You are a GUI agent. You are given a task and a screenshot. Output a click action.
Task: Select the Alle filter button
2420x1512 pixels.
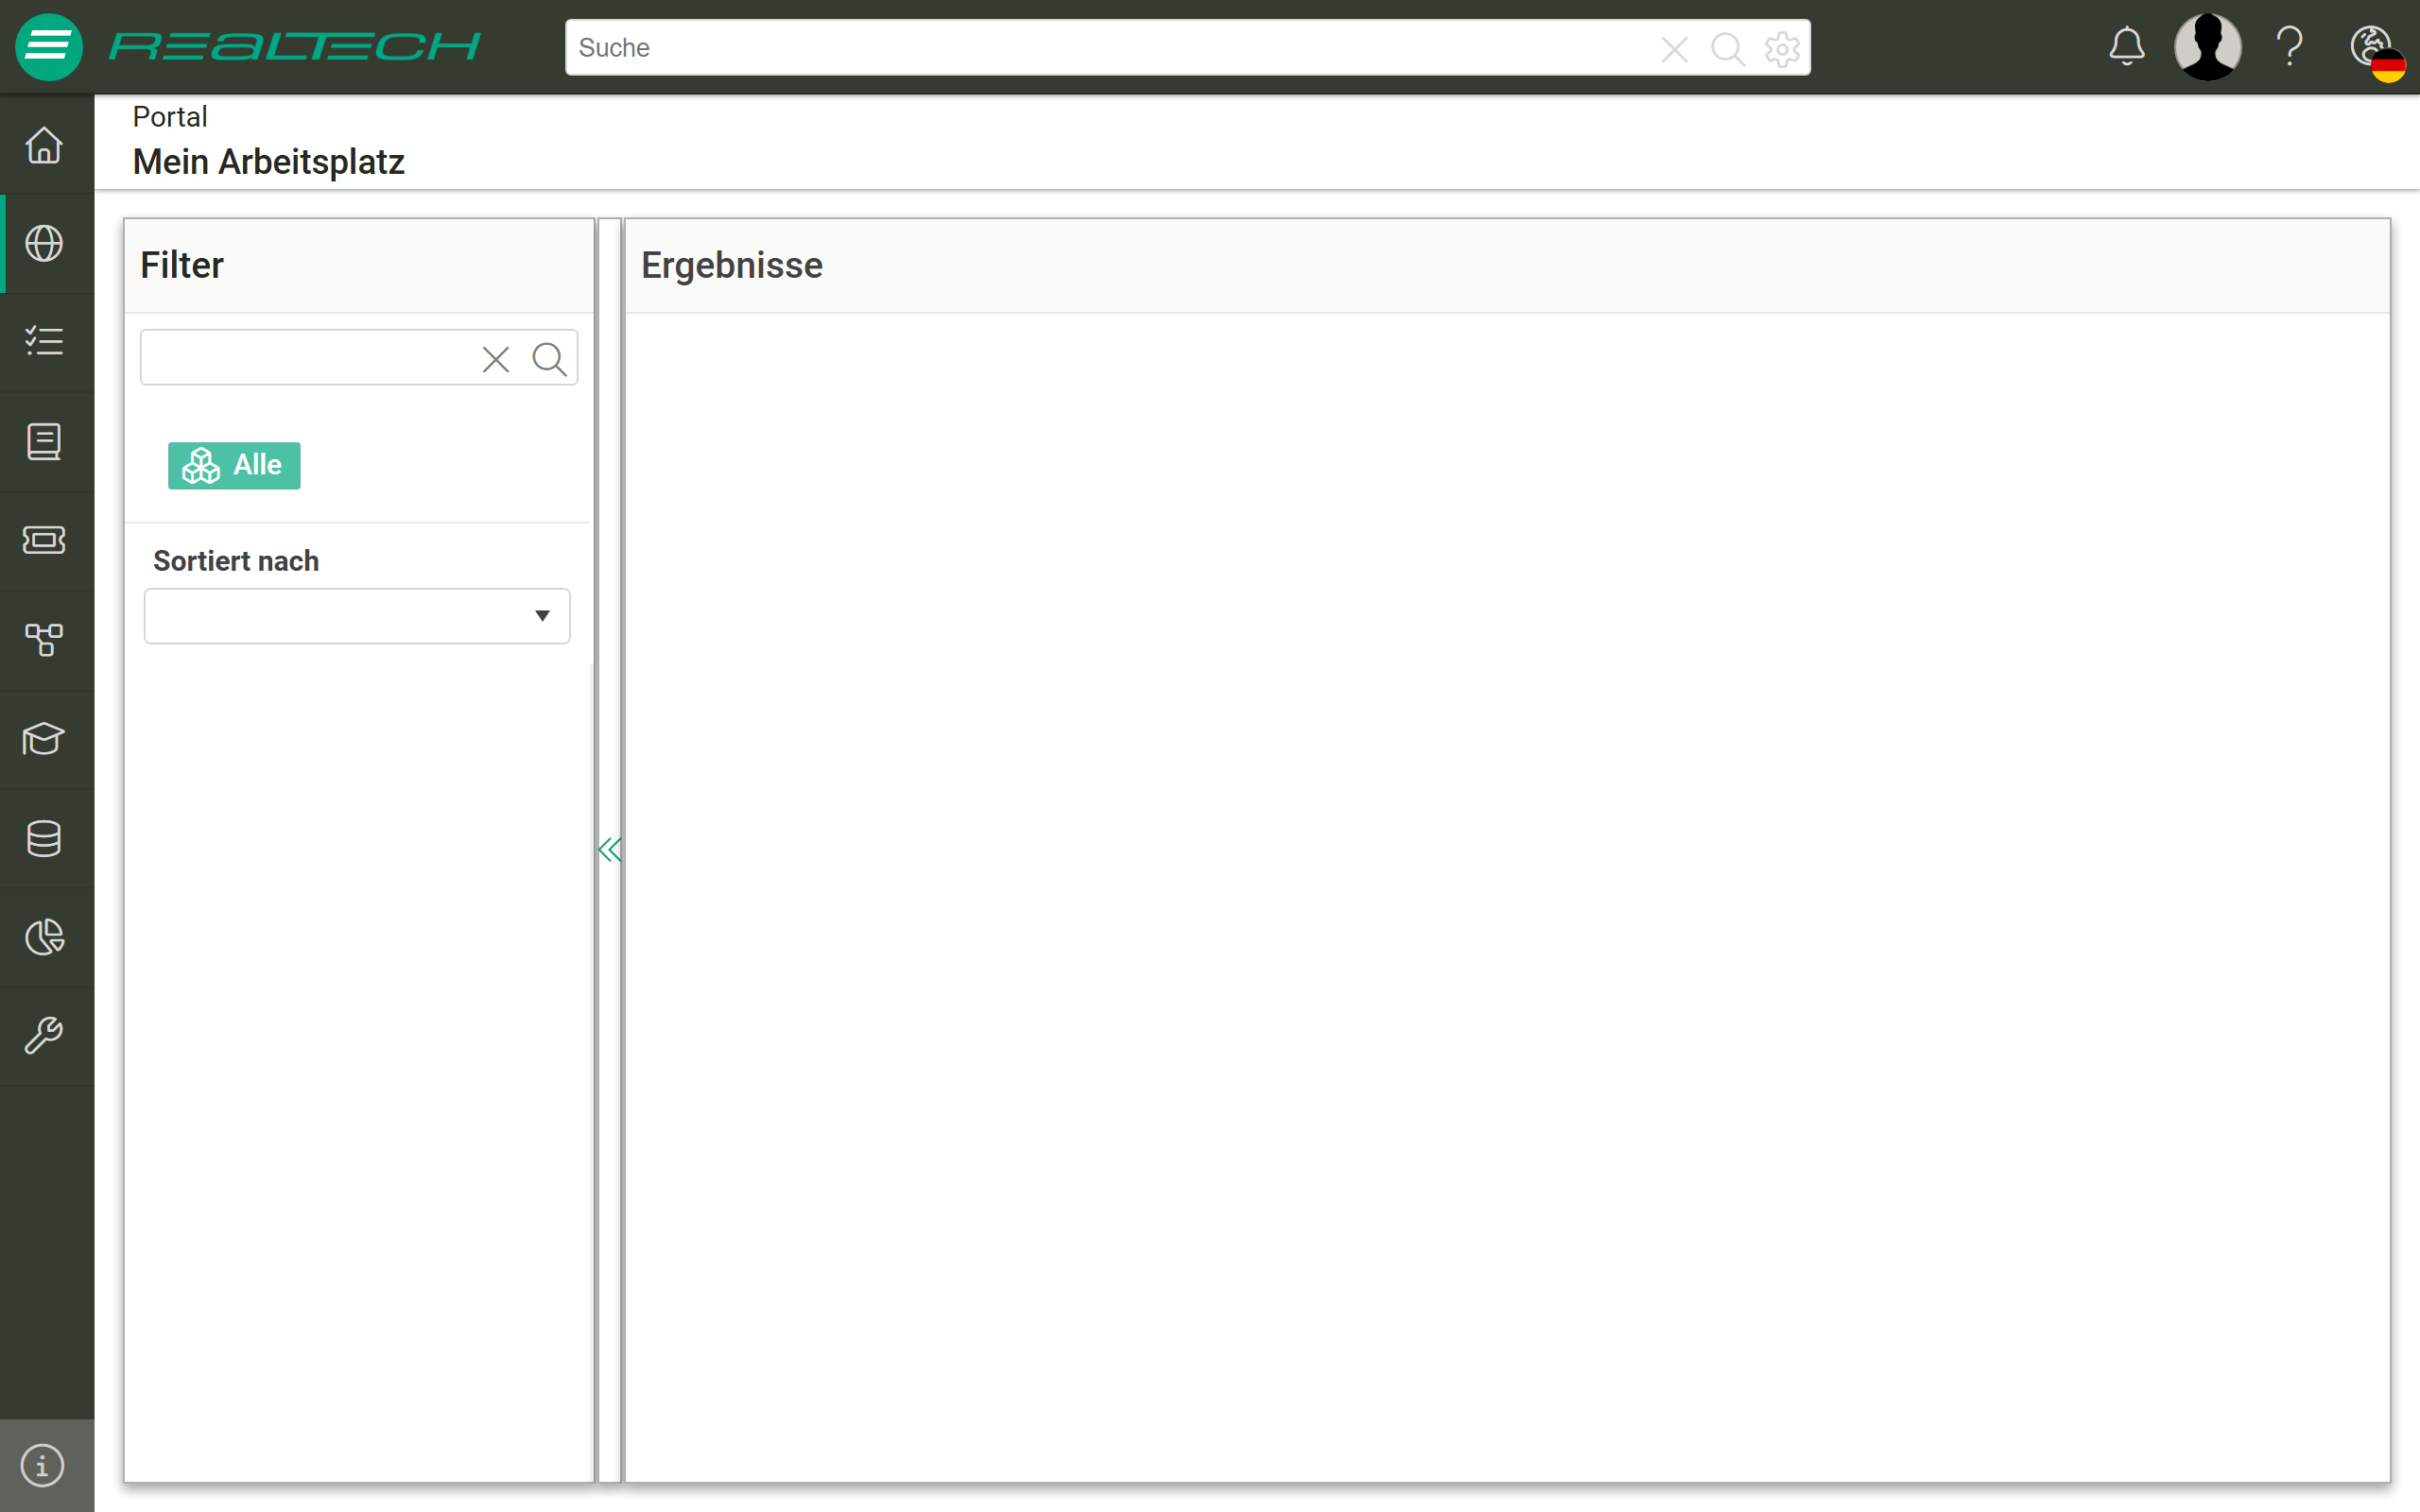tap(234, 465)
